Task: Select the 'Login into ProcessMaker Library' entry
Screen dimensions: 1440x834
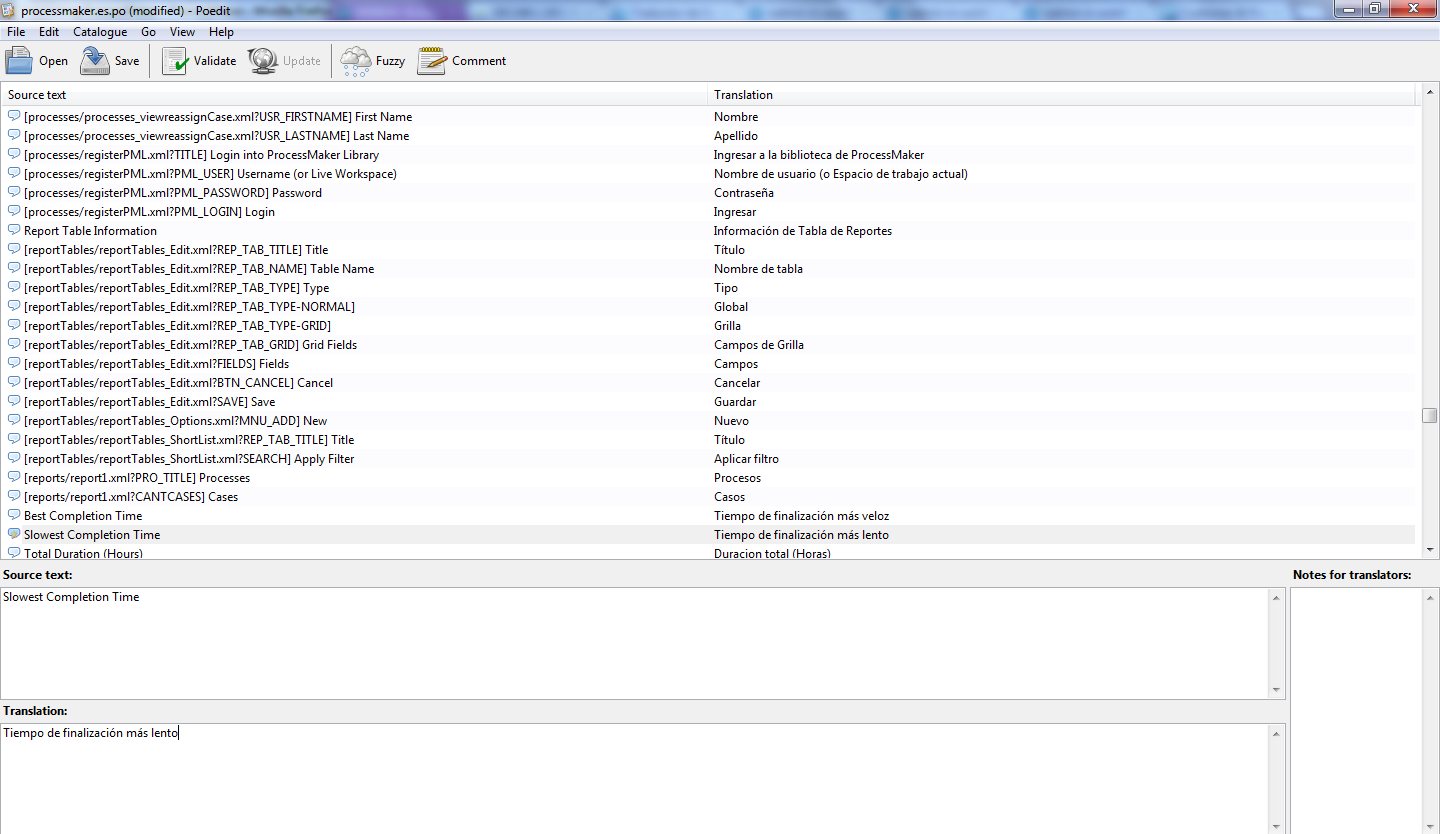Action: (201, 155)
